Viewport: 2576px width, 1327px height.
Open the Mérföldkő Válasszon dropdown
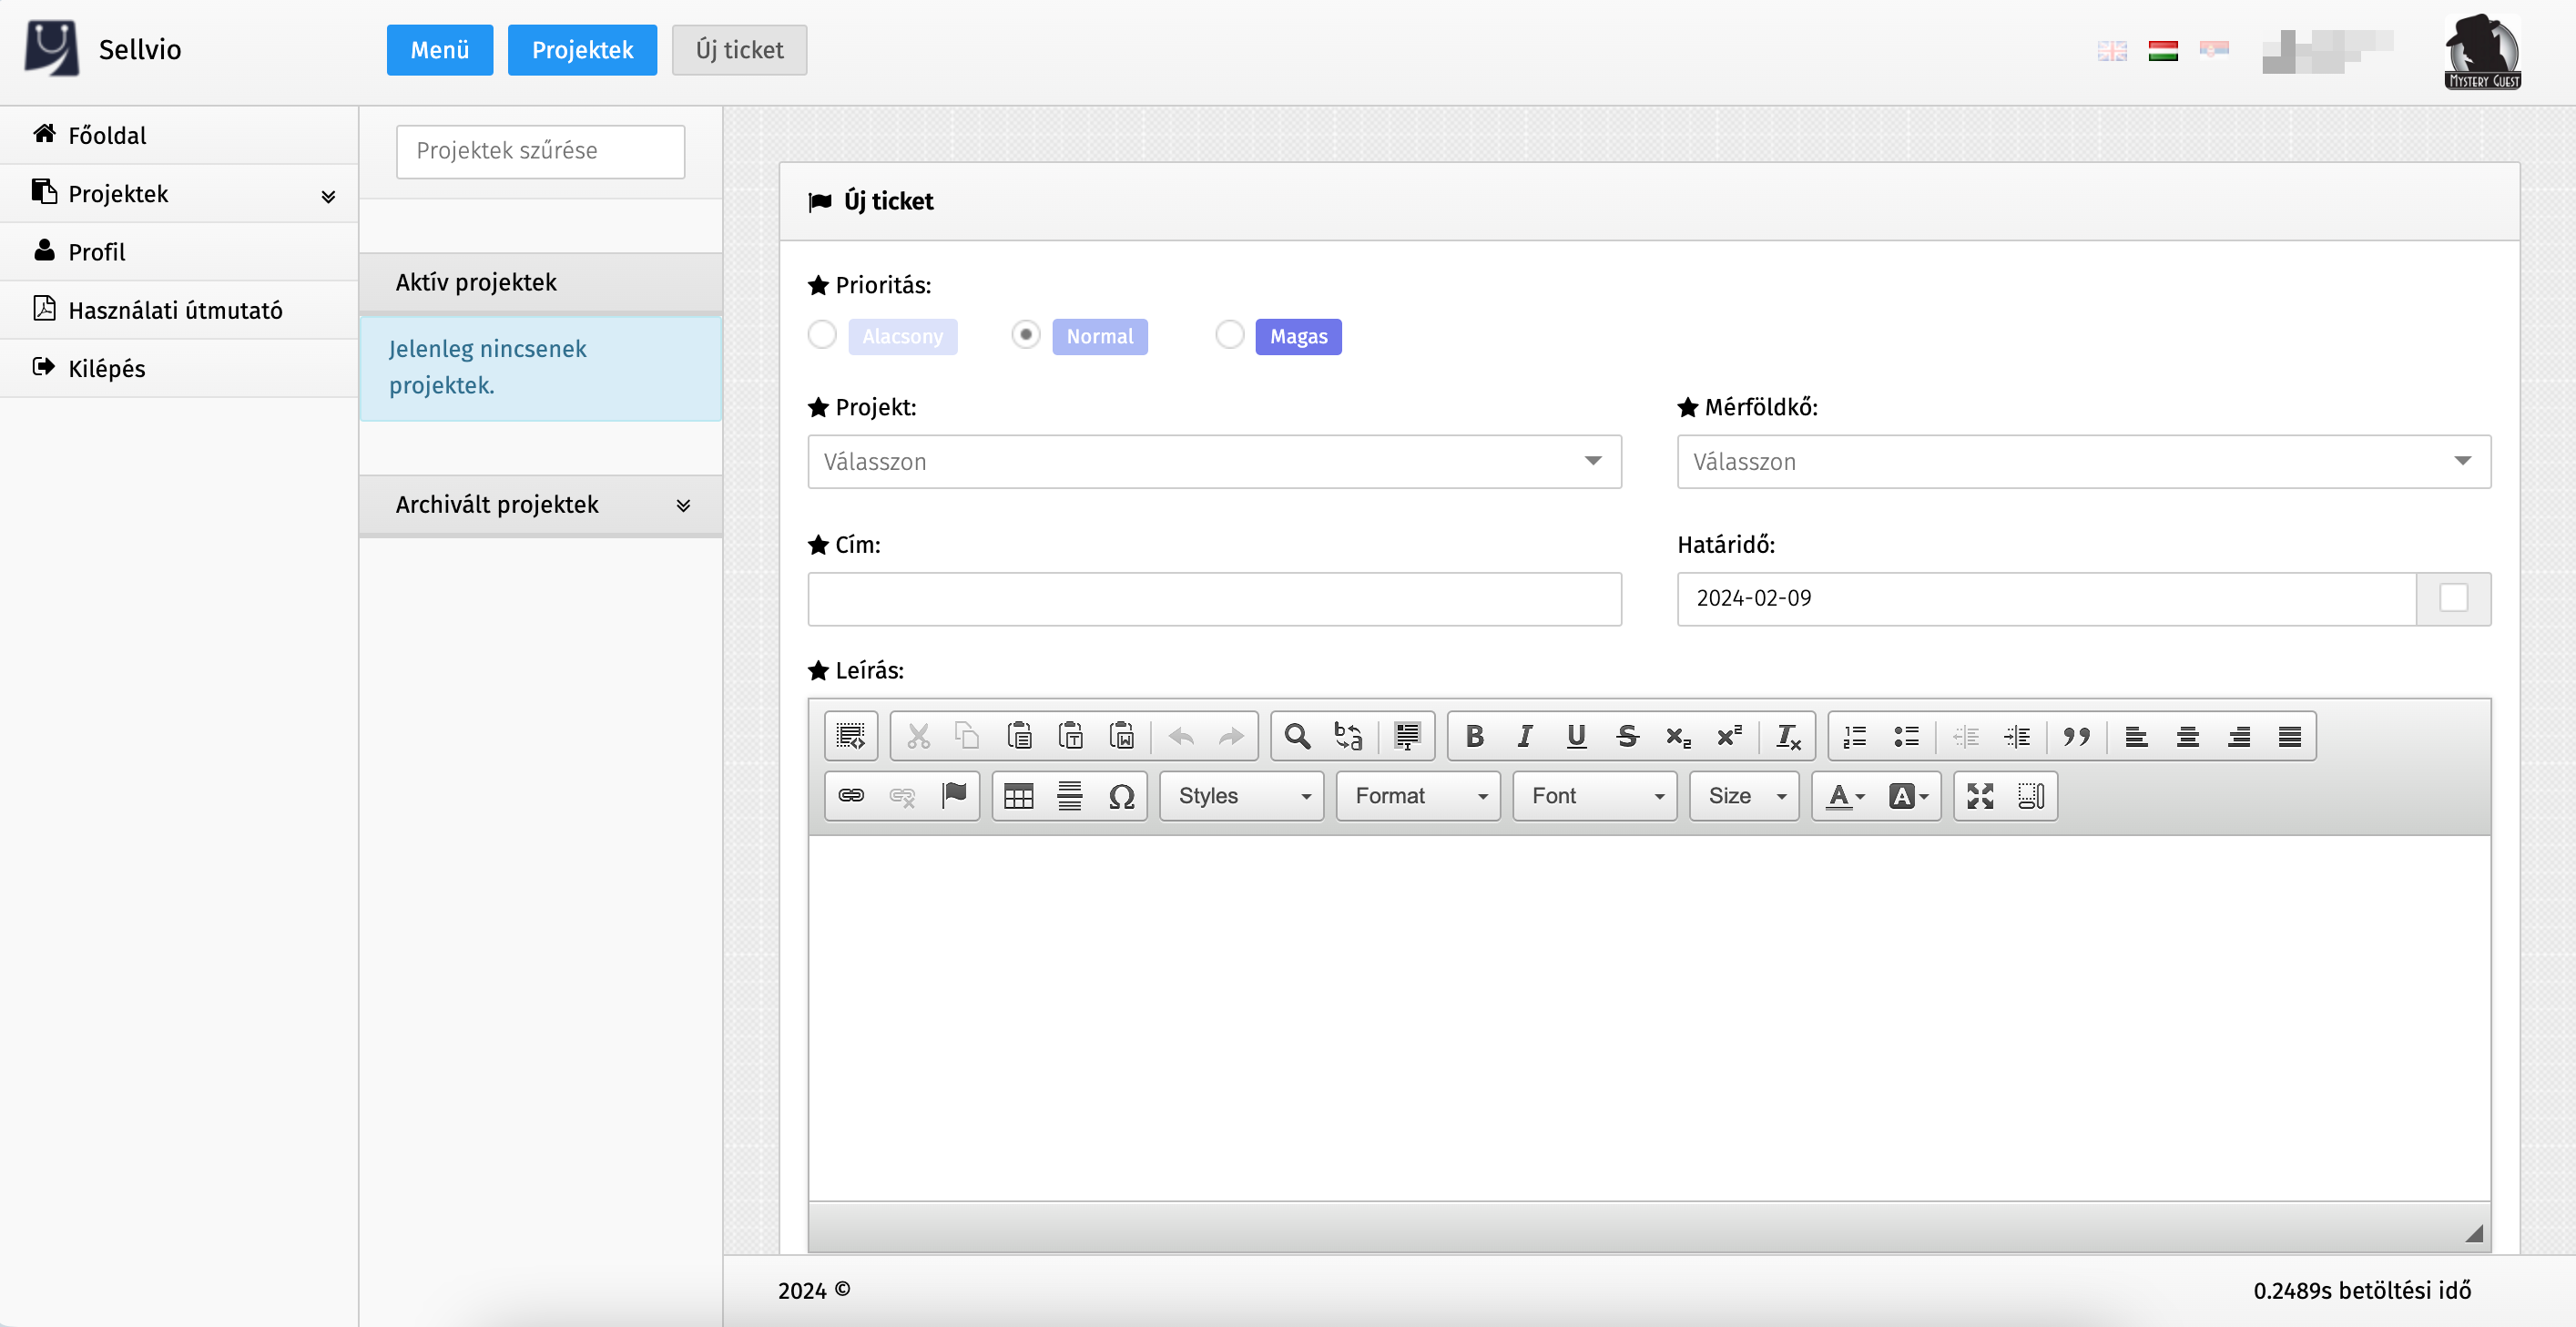2083,462
